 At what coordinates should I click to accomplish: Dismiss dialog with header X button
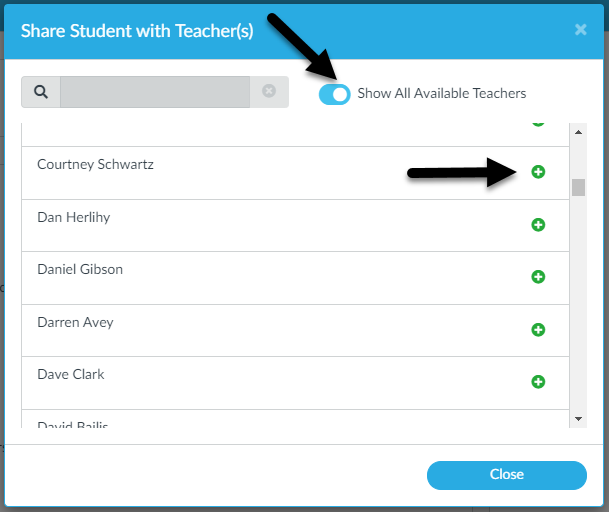tap(581, 30)
